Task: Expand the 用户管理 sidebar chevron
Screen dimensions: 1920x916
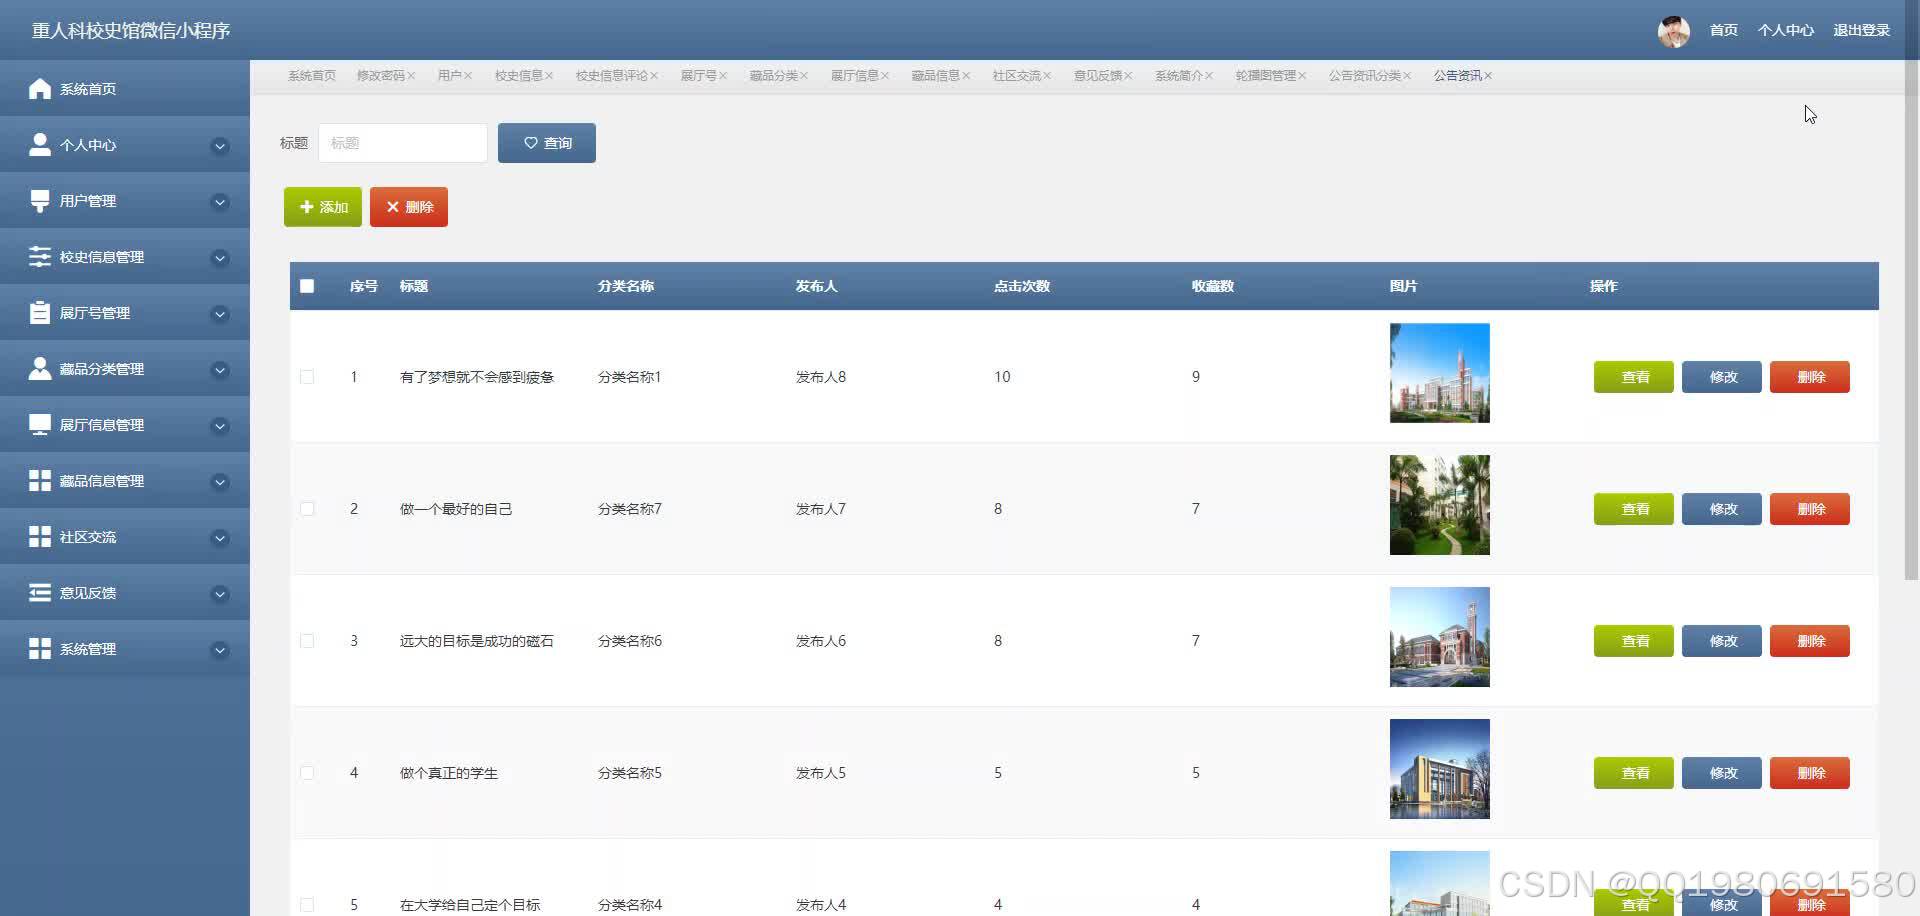Action: pyautogui.click(x=220, y=202)
